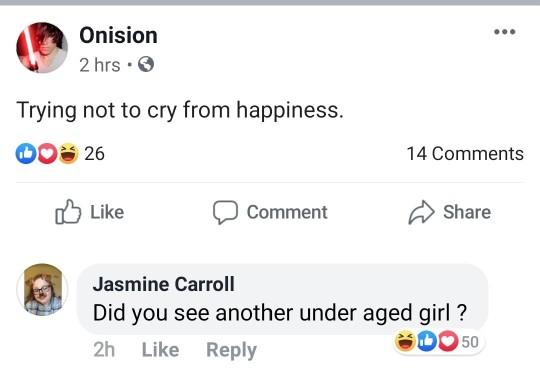Open the three-dot post options menu
This screenshot has height=372, width=540.
point(505,32)
